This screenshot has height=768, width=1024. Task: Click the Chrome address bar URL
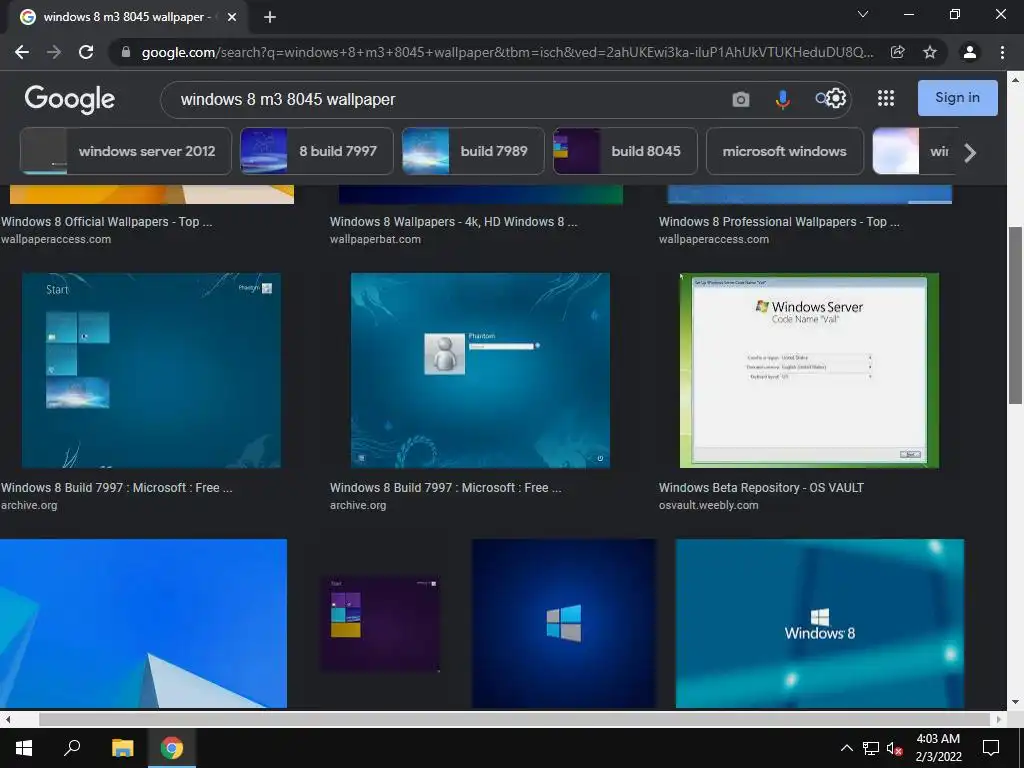pyautogui.click(x=507, y=52)
